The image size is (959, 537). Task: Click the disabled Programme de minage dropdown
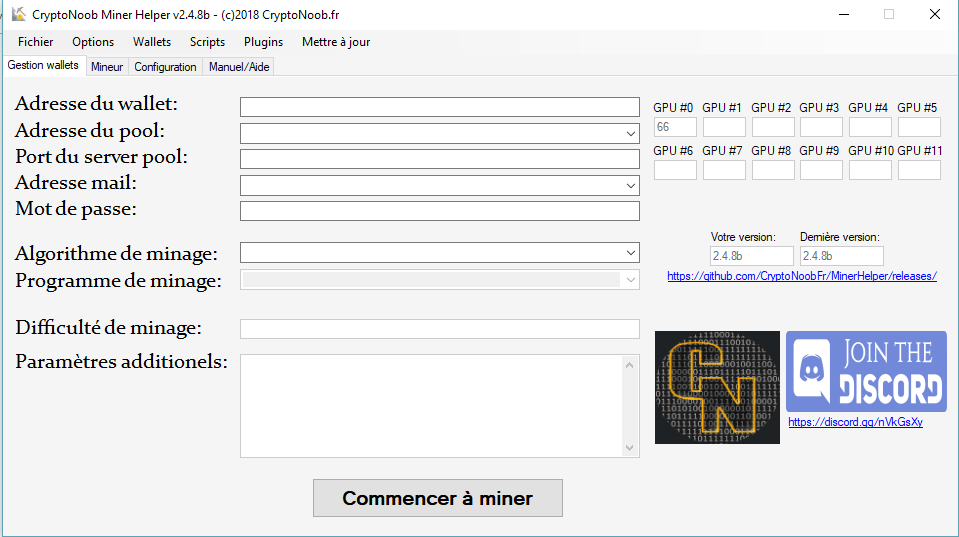click(440, 280)
